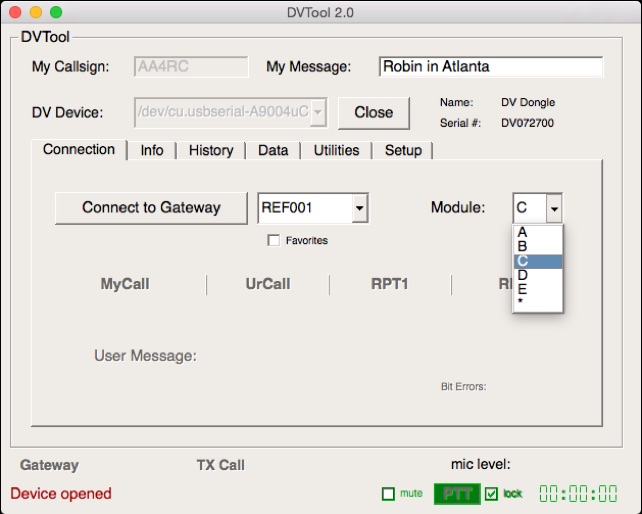Click the yellow minimize window button

coord(36,13)
